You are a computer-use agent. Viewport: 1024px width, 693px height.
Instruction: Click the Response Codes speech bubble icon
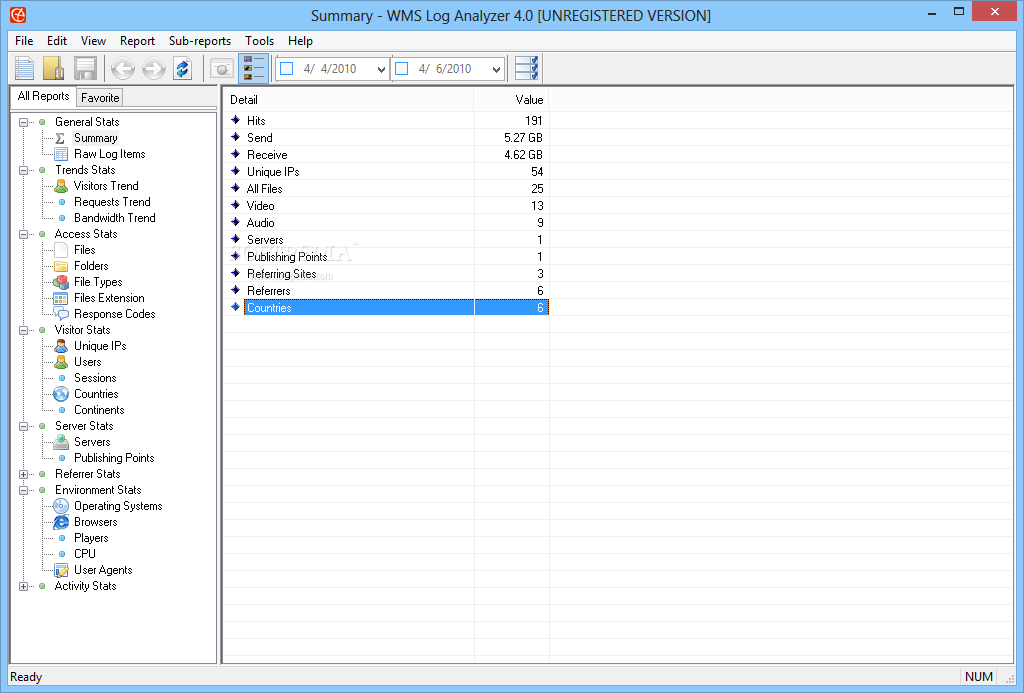pyautogui.click(x=61, y=314)
